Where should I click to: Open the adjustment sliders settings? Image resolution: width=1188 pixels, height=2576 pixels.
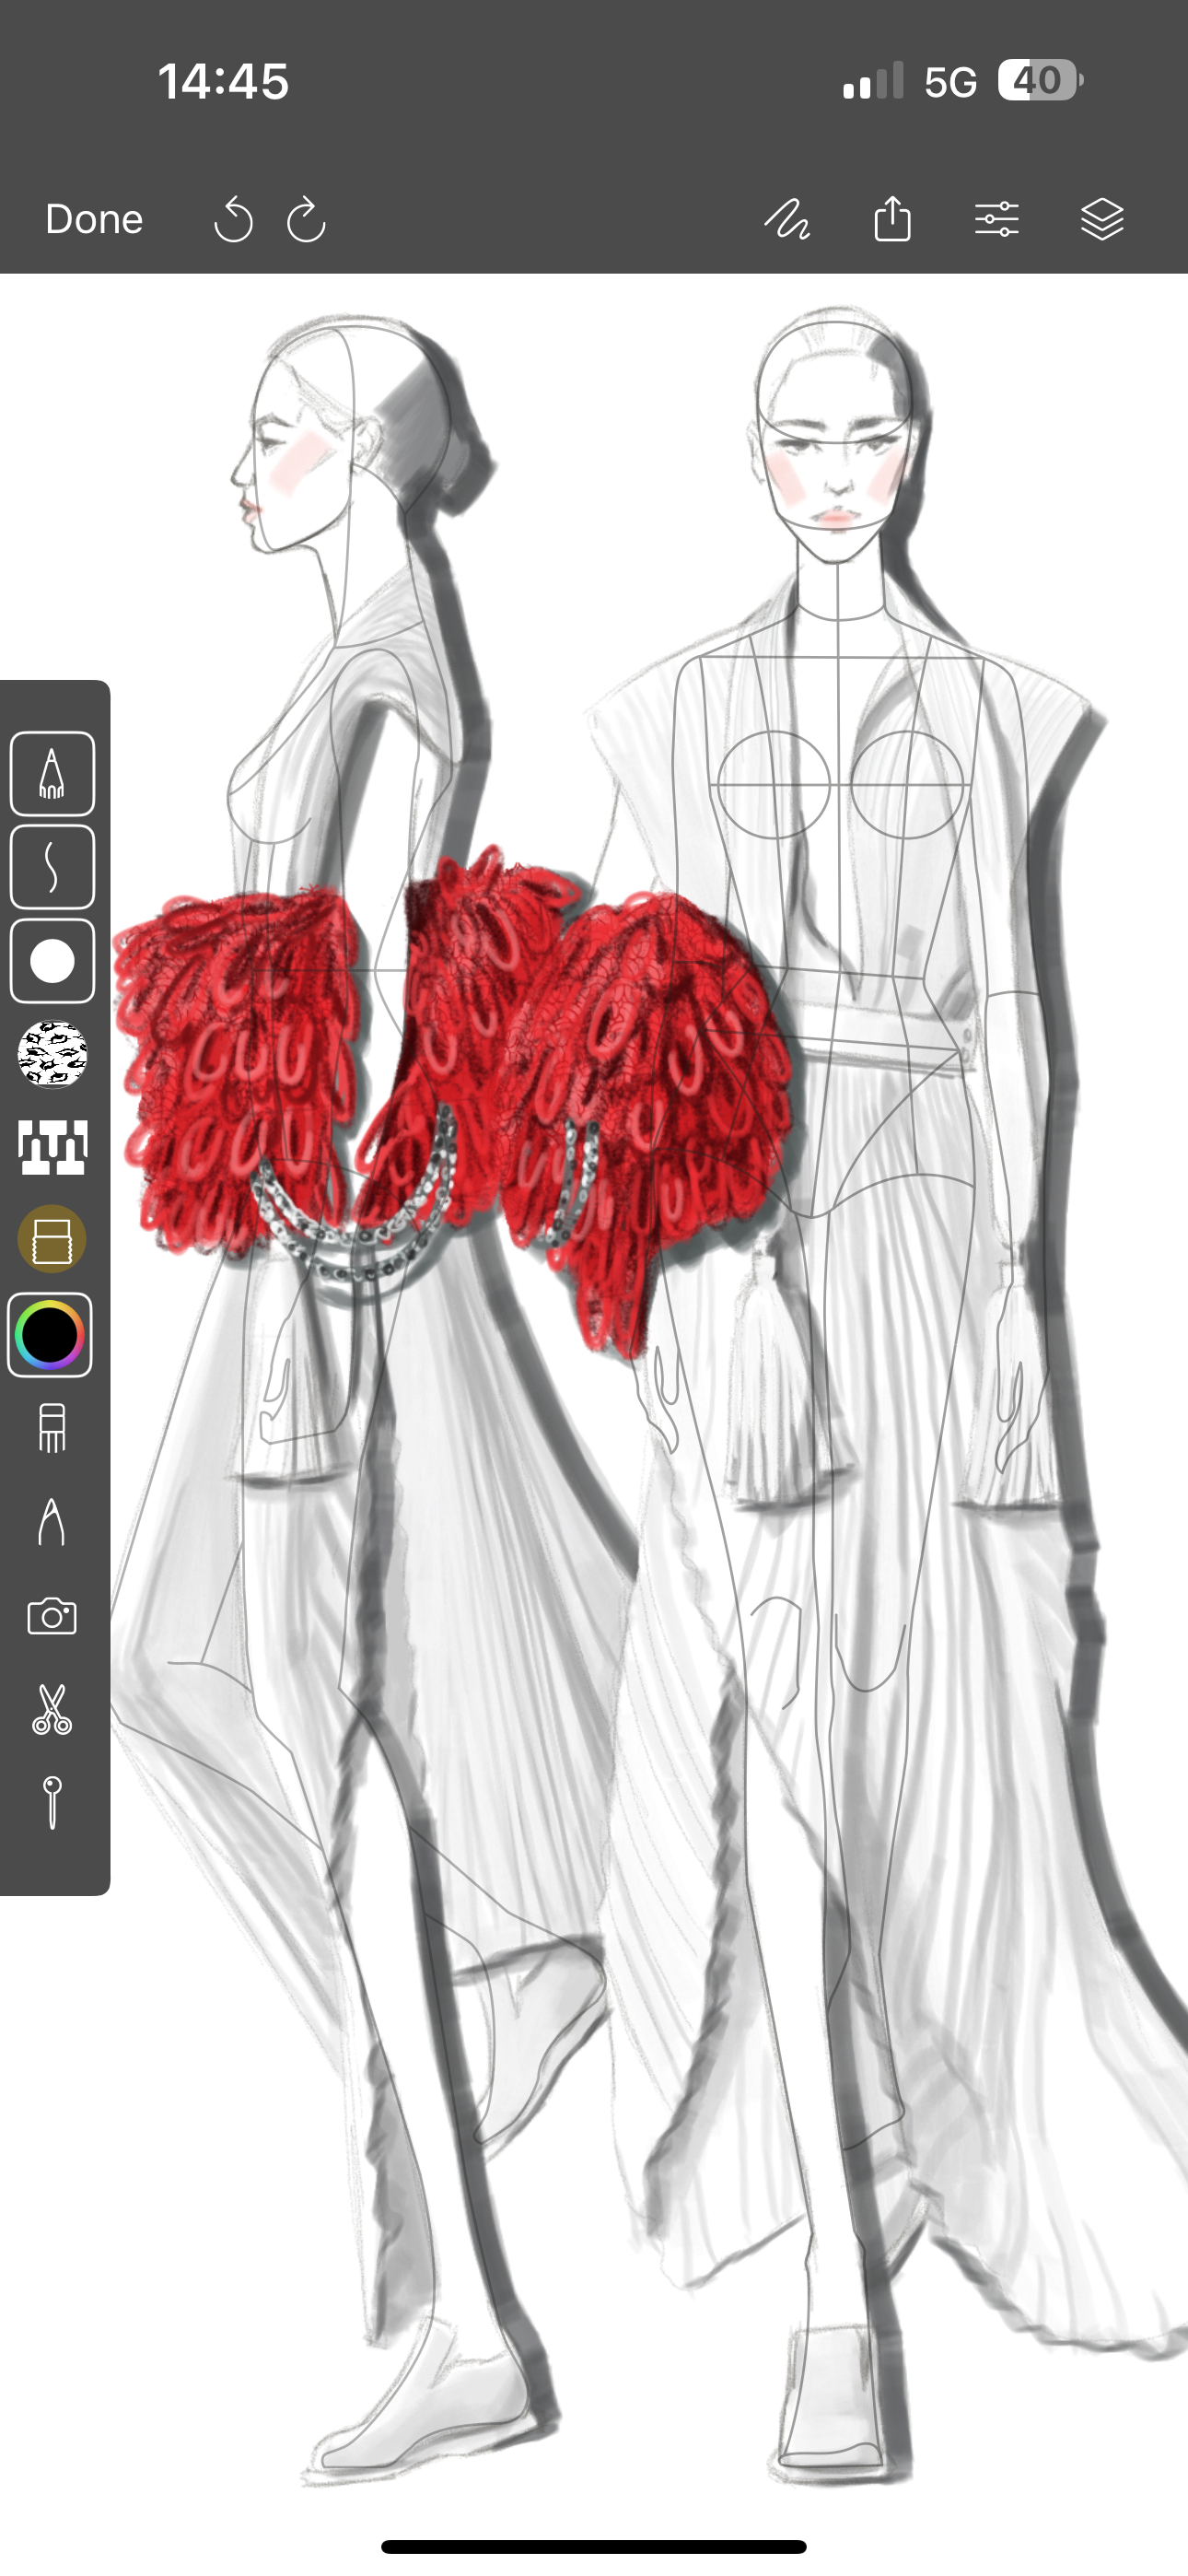pos(997,219)
